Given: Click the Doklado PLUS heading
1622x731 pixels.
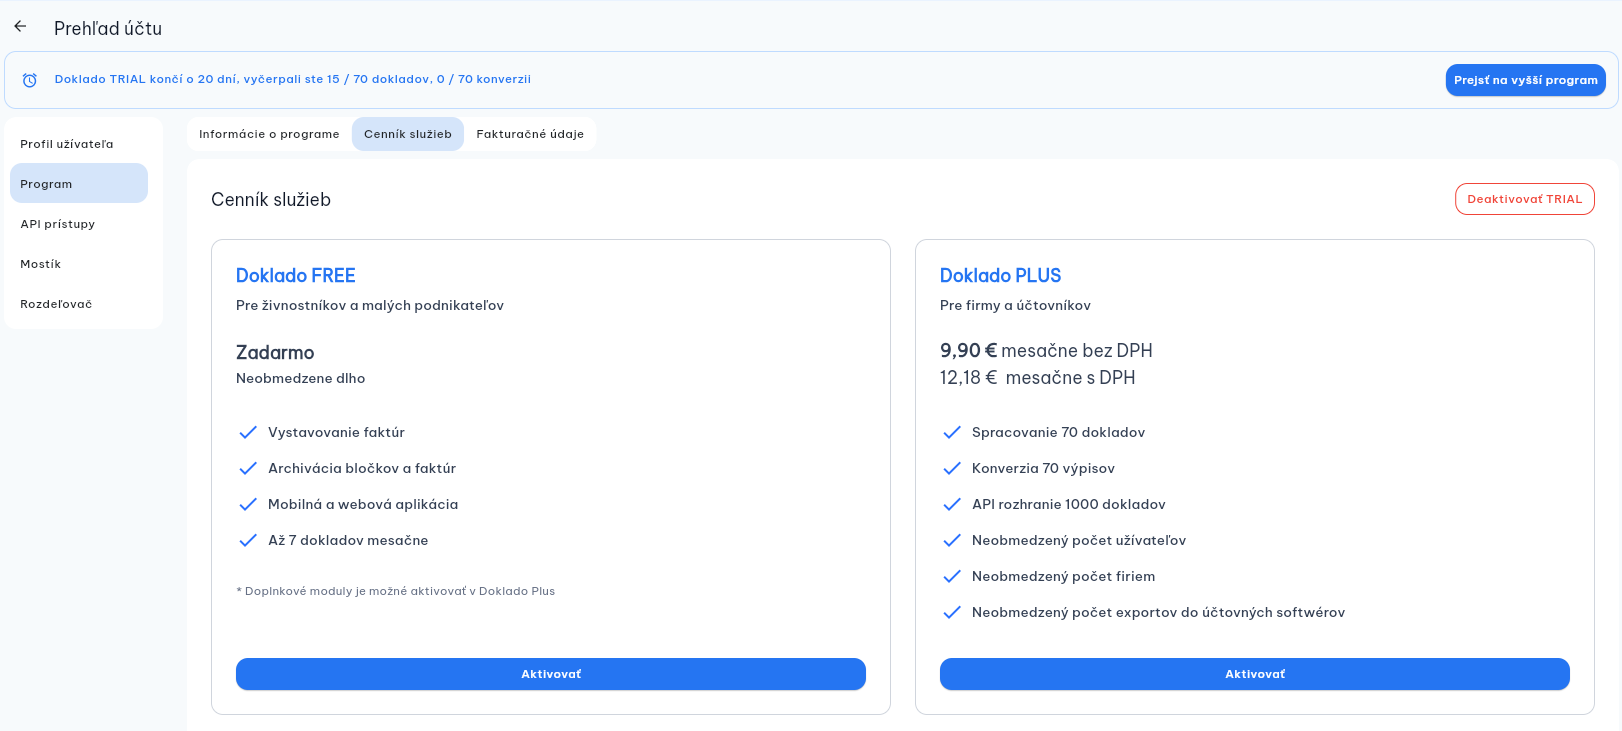Looking at the screenshot, I should (x=1000, y=276).
